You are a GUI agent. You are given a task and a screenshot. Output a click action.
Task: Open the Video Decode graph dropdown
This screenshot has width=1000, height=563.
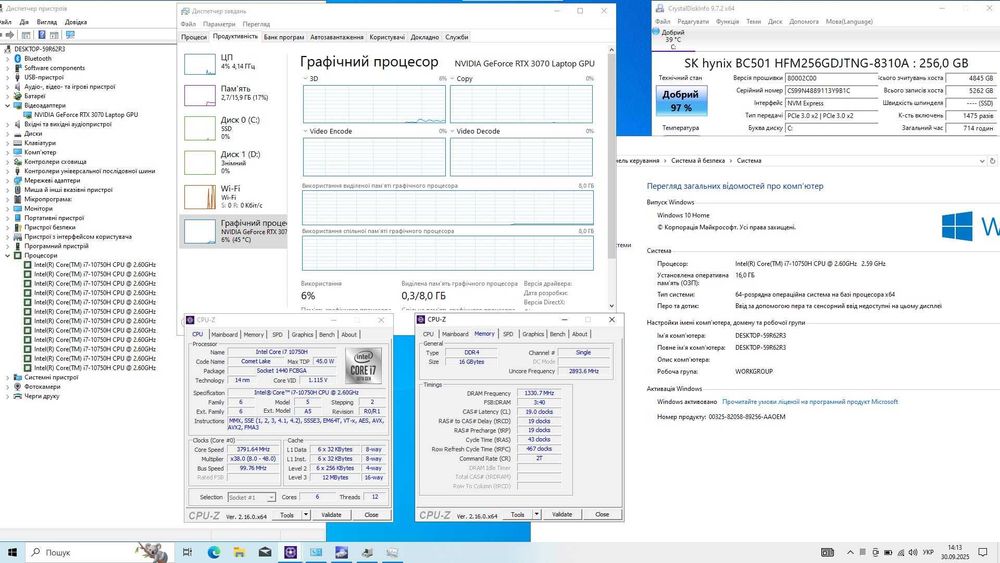[452, 131]
